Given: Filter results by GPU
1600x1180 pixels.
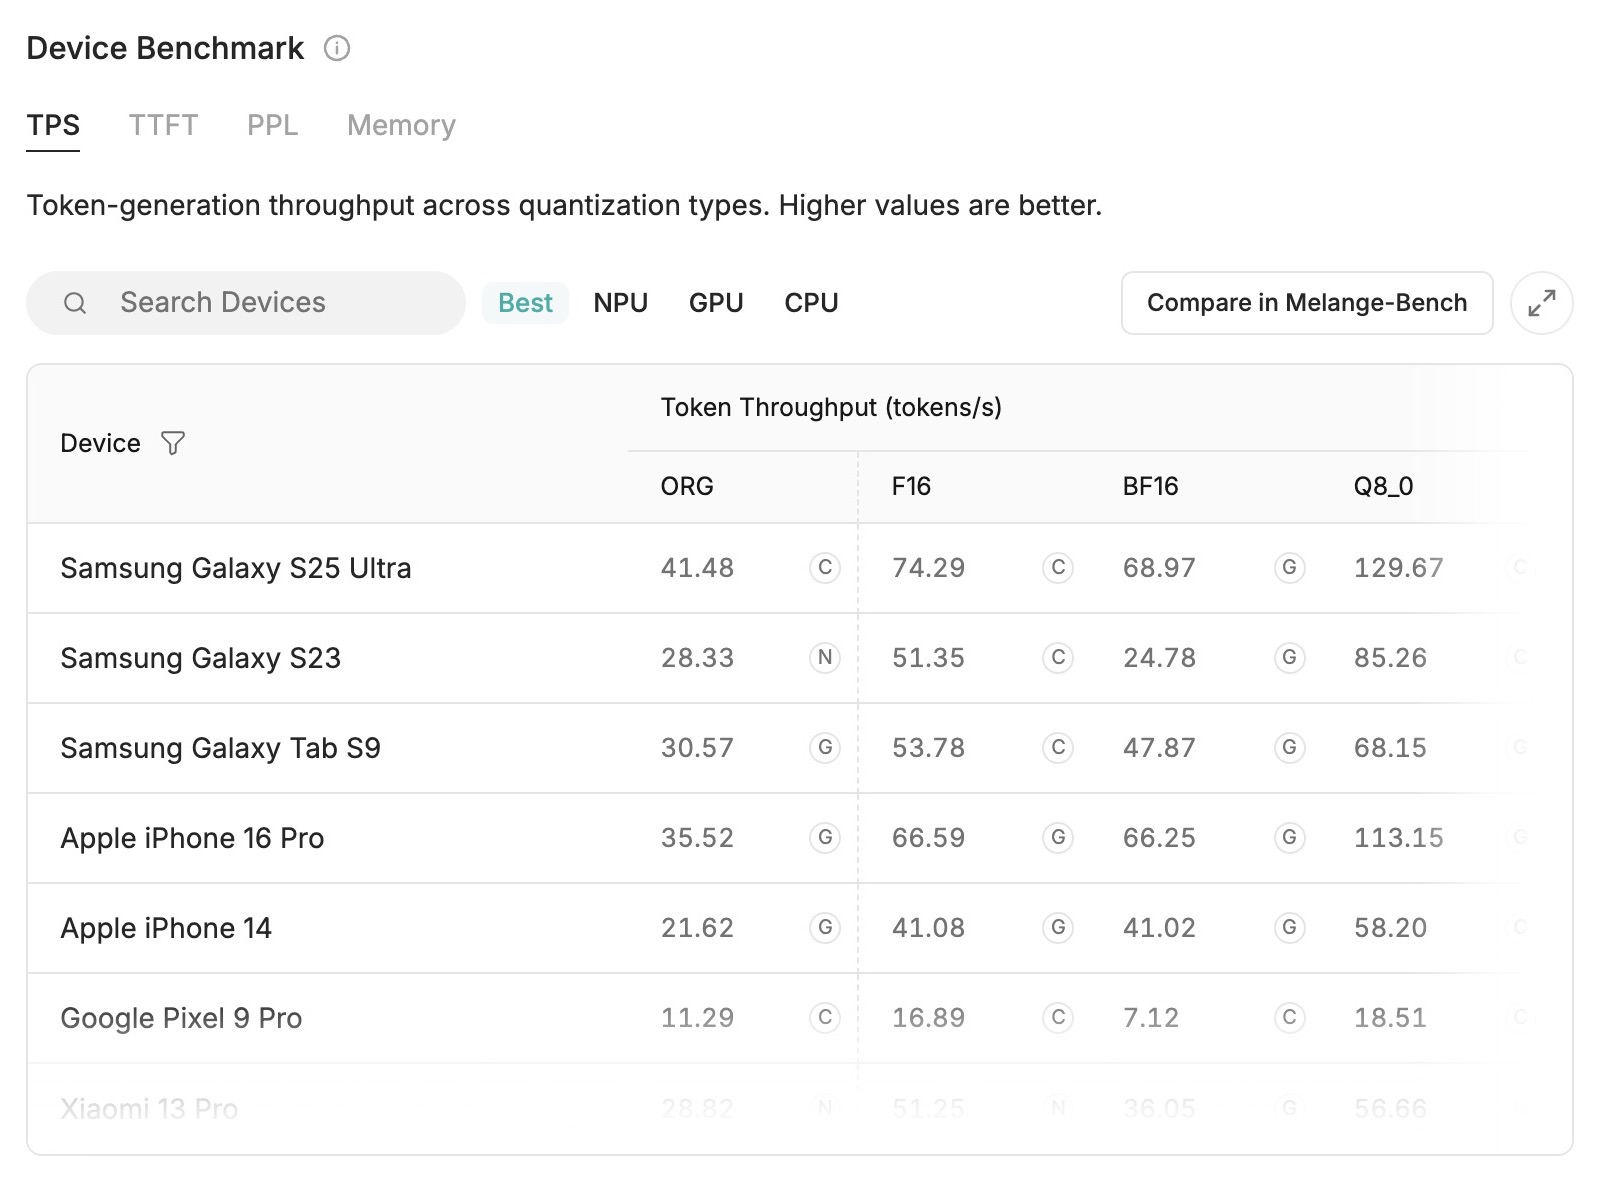Looking at the screenshot, I should [716, 303].
